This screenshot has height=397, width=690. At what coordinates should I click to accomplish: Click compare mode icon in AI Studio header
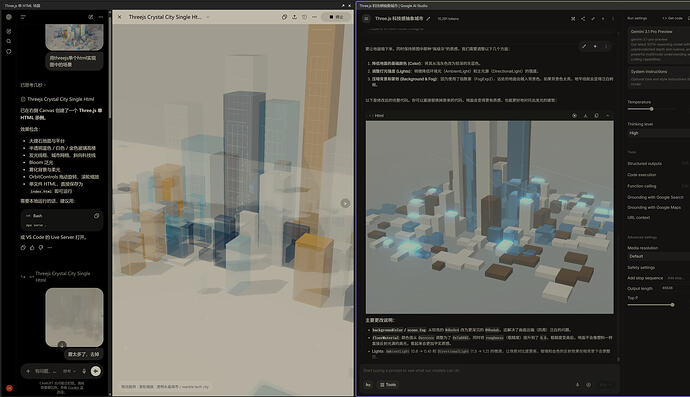click(x=573, y=18)
